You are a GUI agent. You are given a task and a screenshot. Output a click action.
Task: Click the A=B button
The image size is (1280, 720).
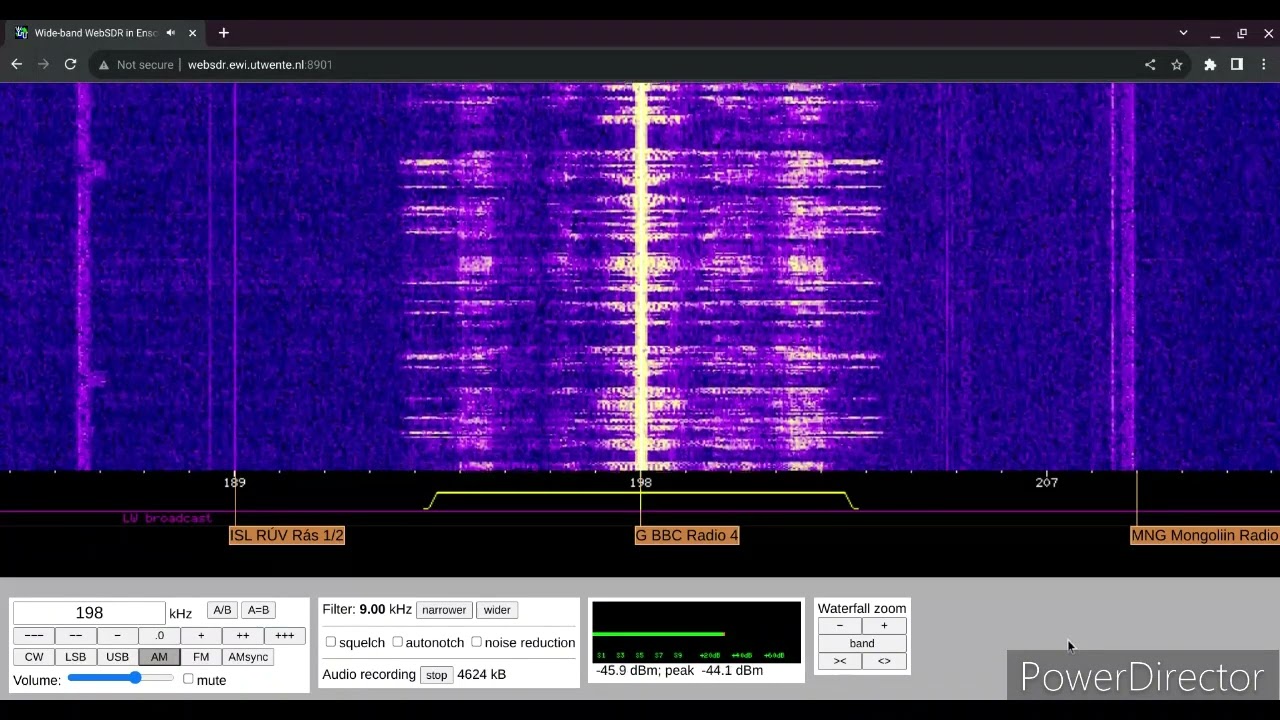pyautogui.click(x=258, y=610)
